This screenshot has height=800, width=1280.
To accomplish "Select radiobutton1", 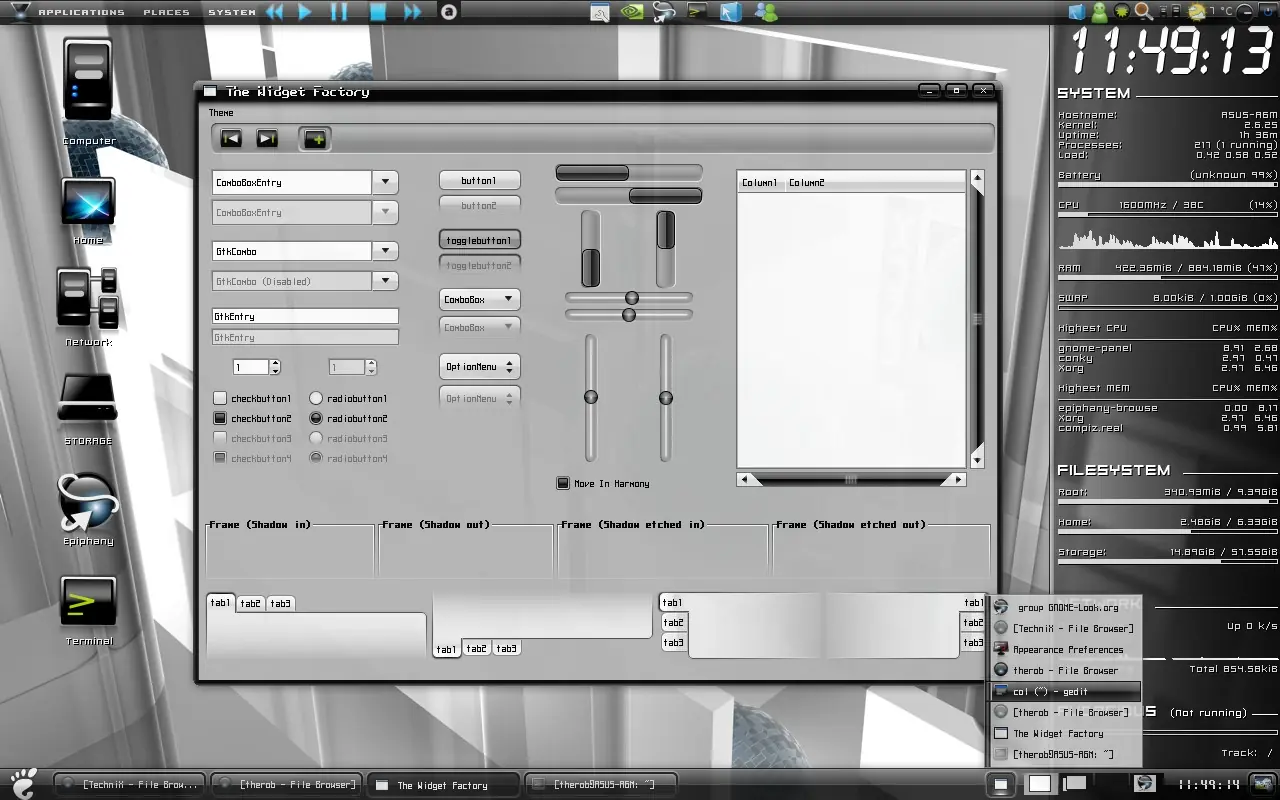I will coord(316,398).
